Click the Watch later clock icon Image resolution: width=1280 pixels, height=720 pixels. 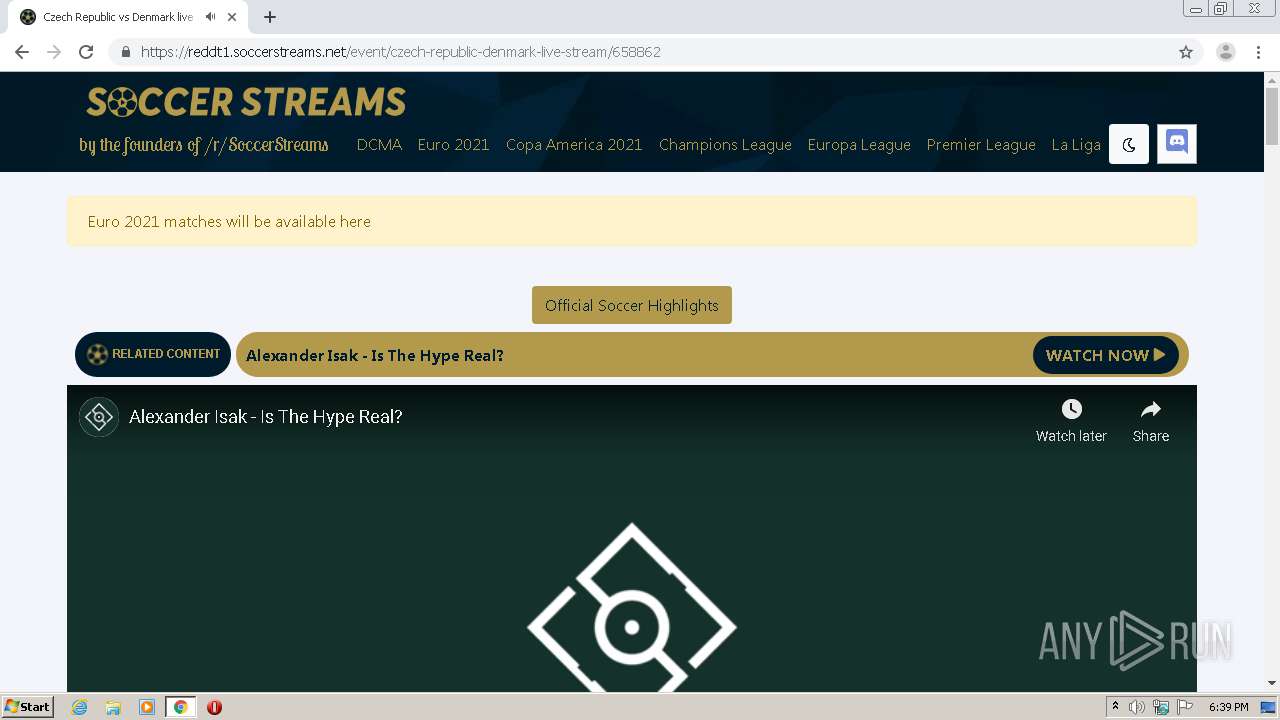1071,409
